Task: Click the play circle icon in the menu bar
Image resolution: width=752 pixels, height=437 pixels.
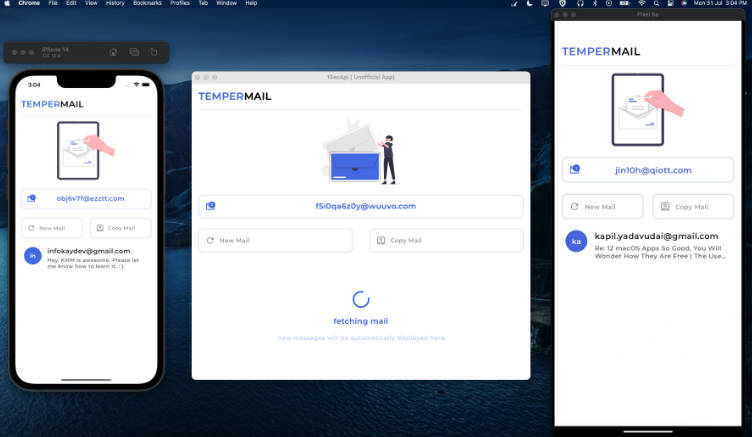Action: (609, 3)
